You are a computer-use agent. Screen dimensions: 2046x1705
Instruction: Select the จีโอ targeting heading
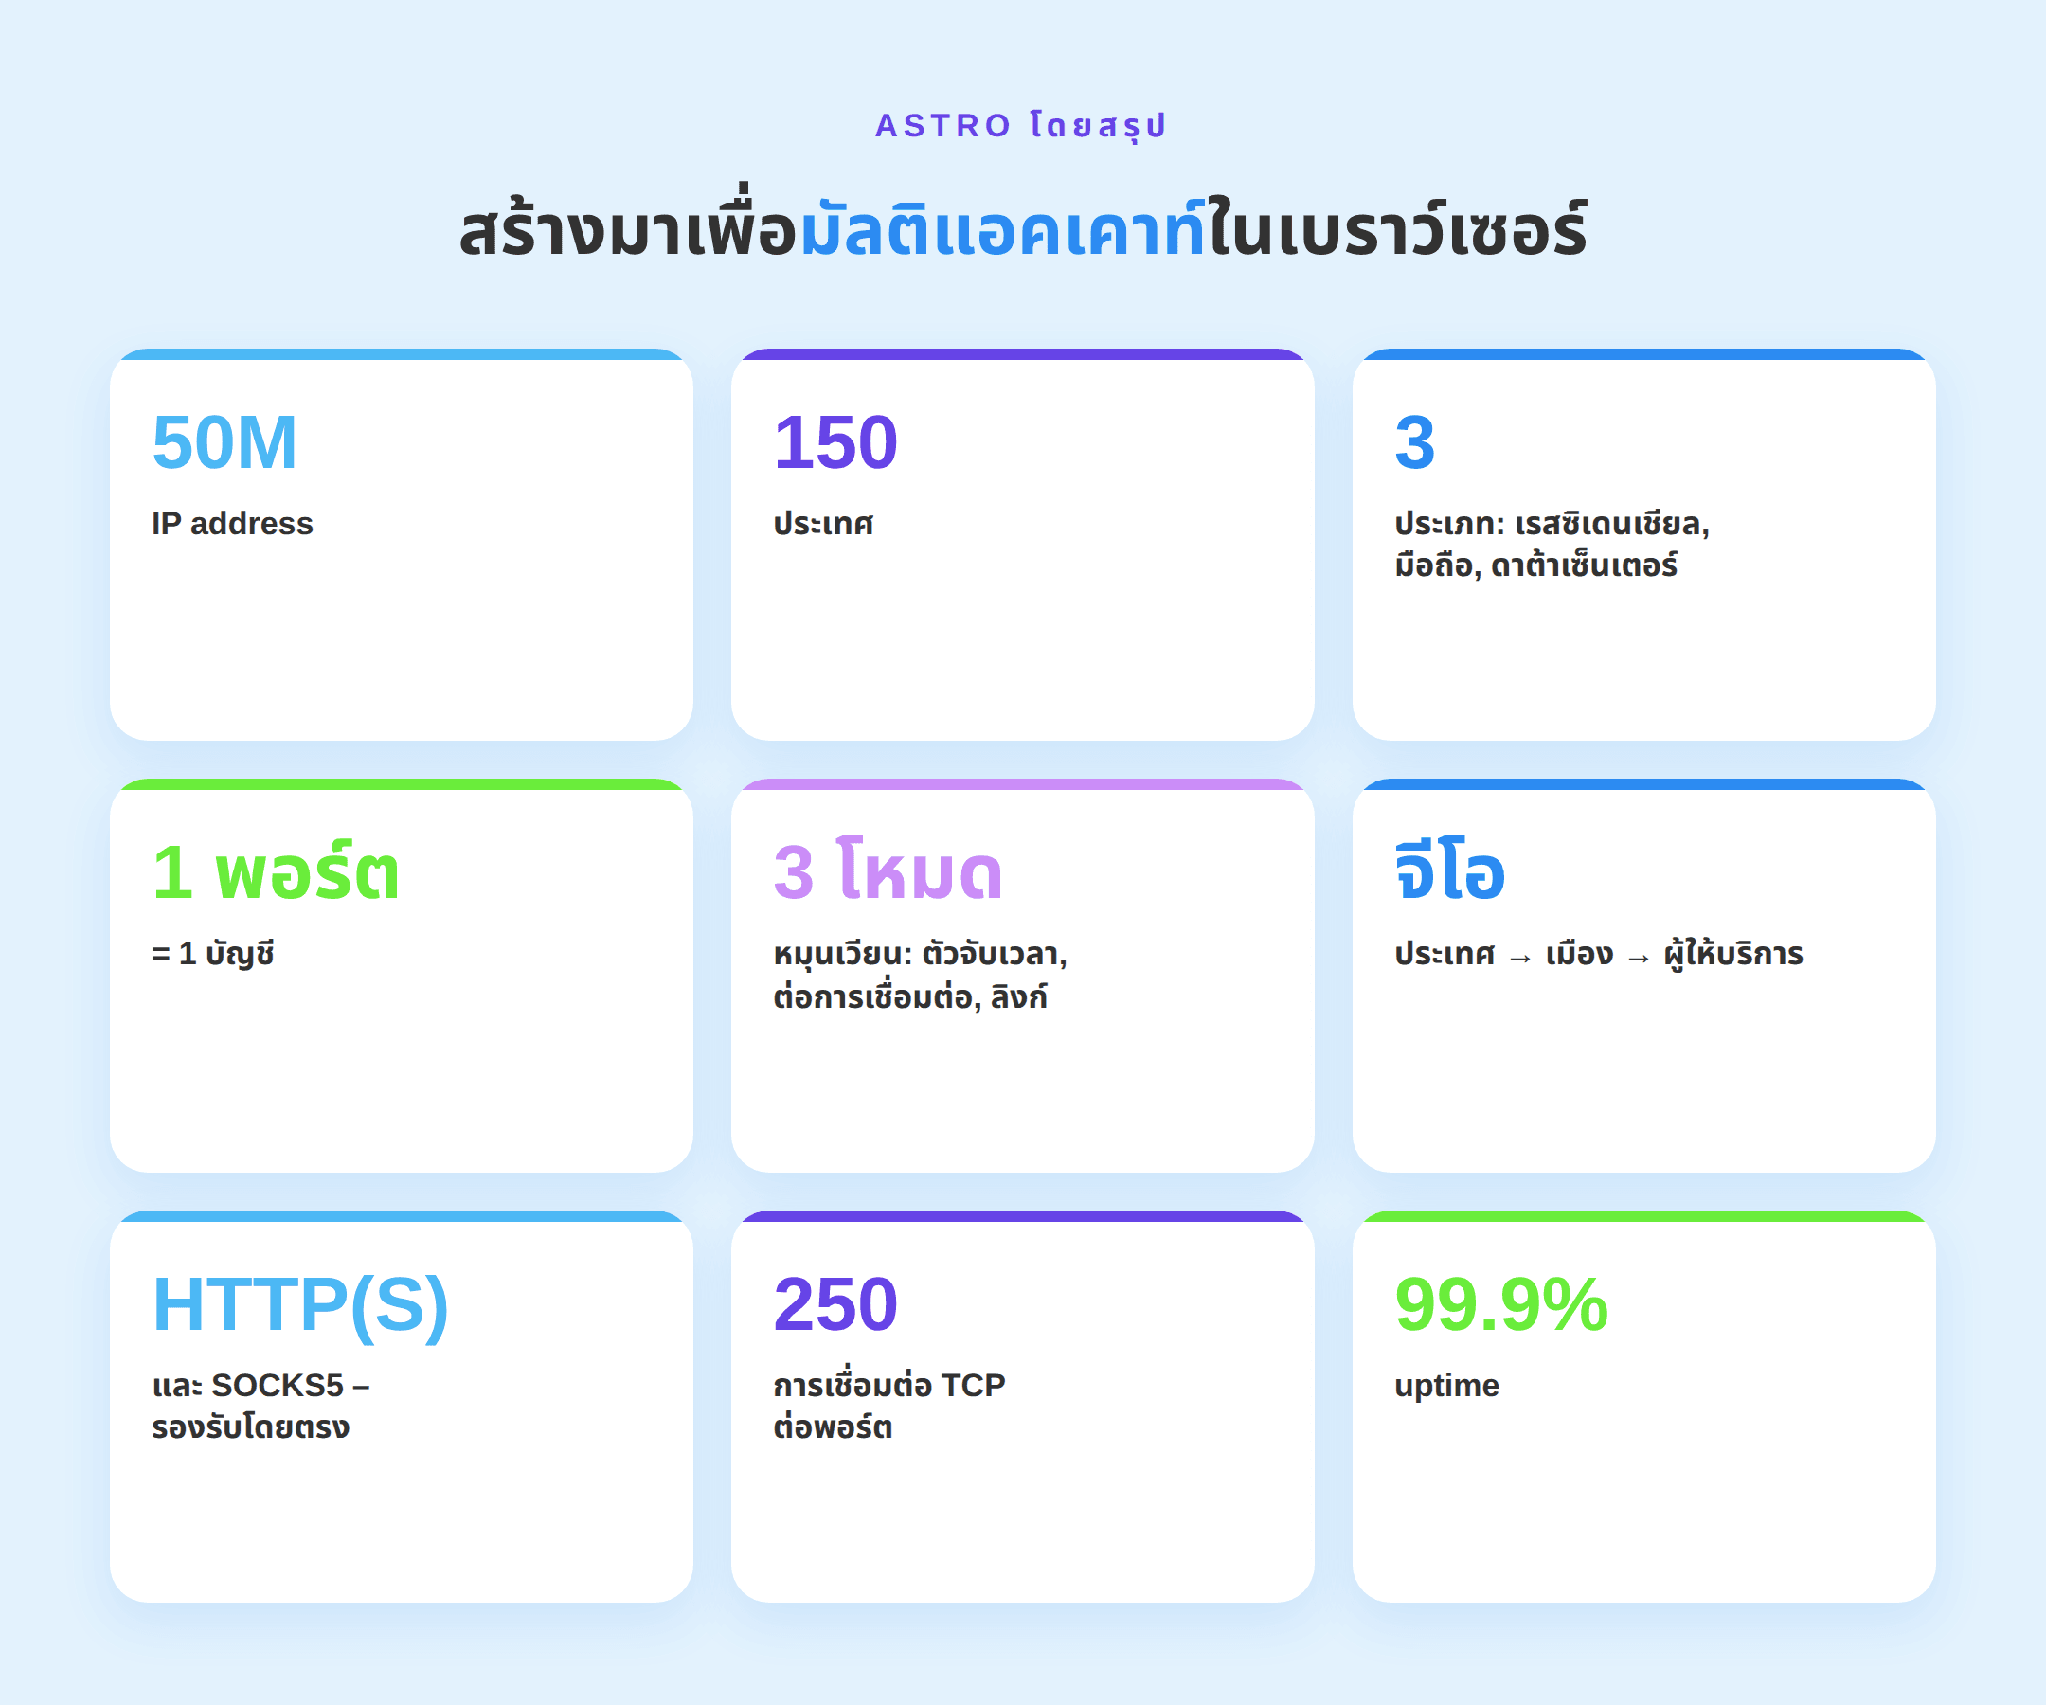tap(1450, 870)
